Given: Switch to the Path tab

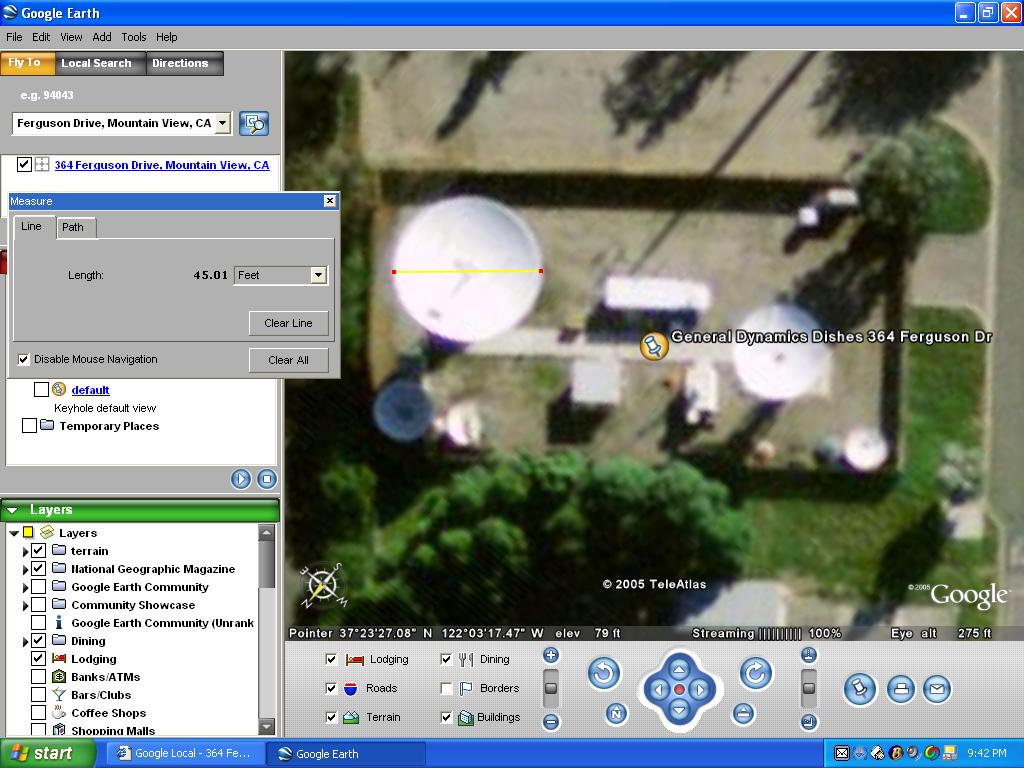Looking at the screenshot, I should (x=73, y=227).
